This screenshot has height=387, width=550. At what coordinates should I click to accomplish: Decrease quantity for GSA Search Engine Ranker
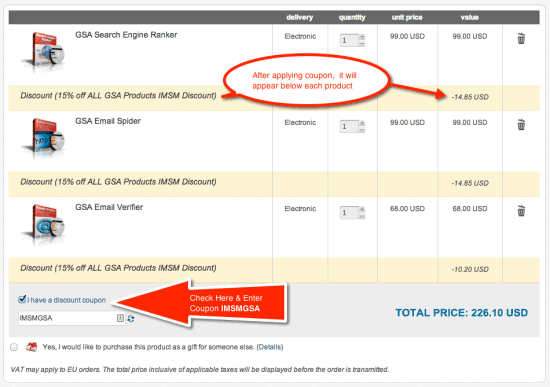(362, 44)
